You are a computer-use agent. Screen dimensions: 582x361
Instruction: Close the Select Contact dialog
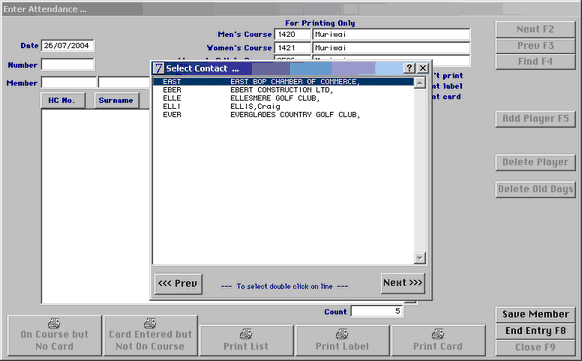coord(423,68)
